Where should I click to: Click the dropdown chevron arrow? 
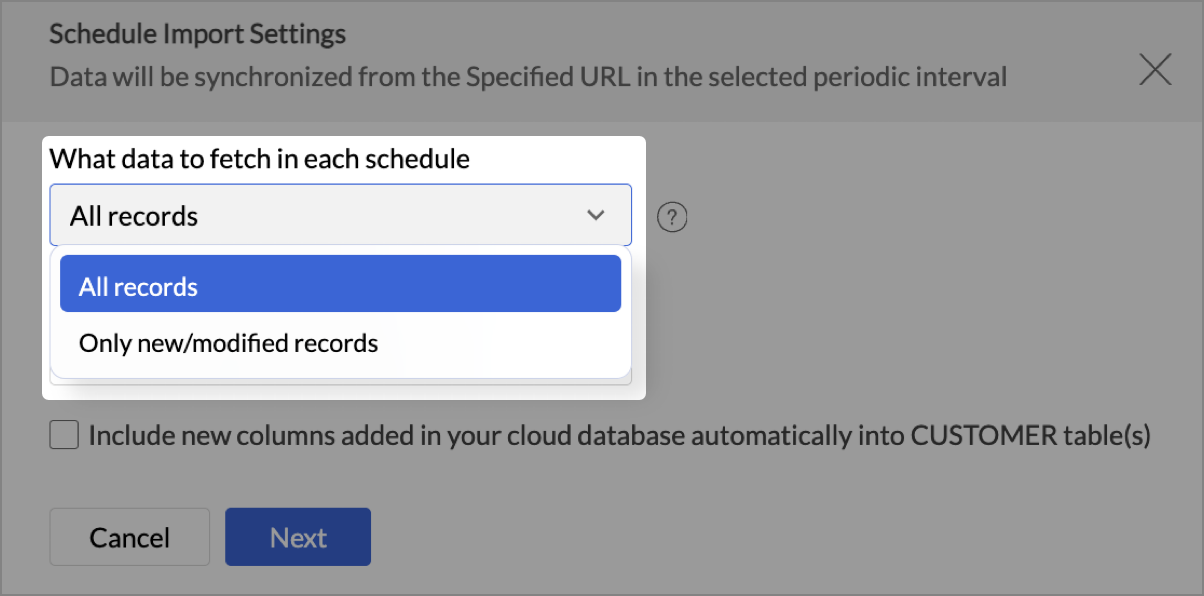coord(596,215)
